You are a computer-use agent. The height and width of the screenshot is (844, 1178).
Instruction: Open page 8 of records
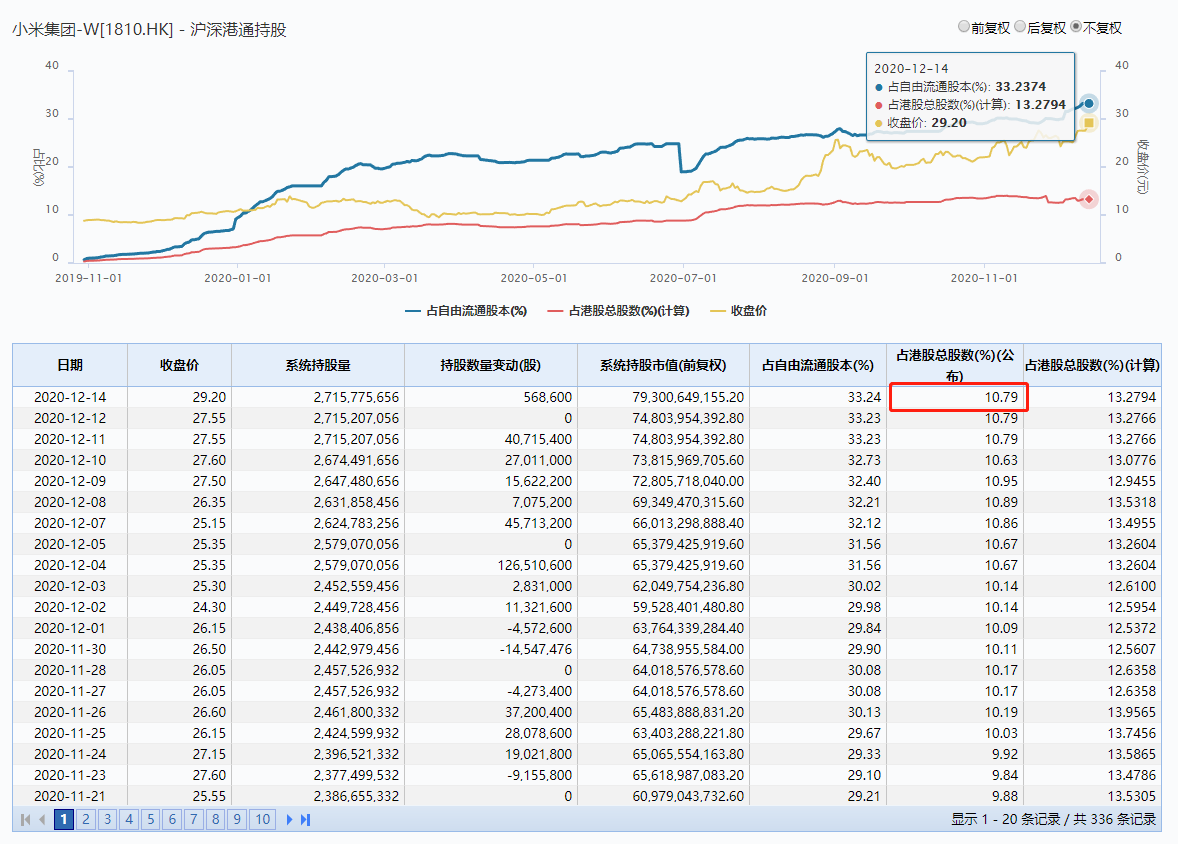[216, 819]
